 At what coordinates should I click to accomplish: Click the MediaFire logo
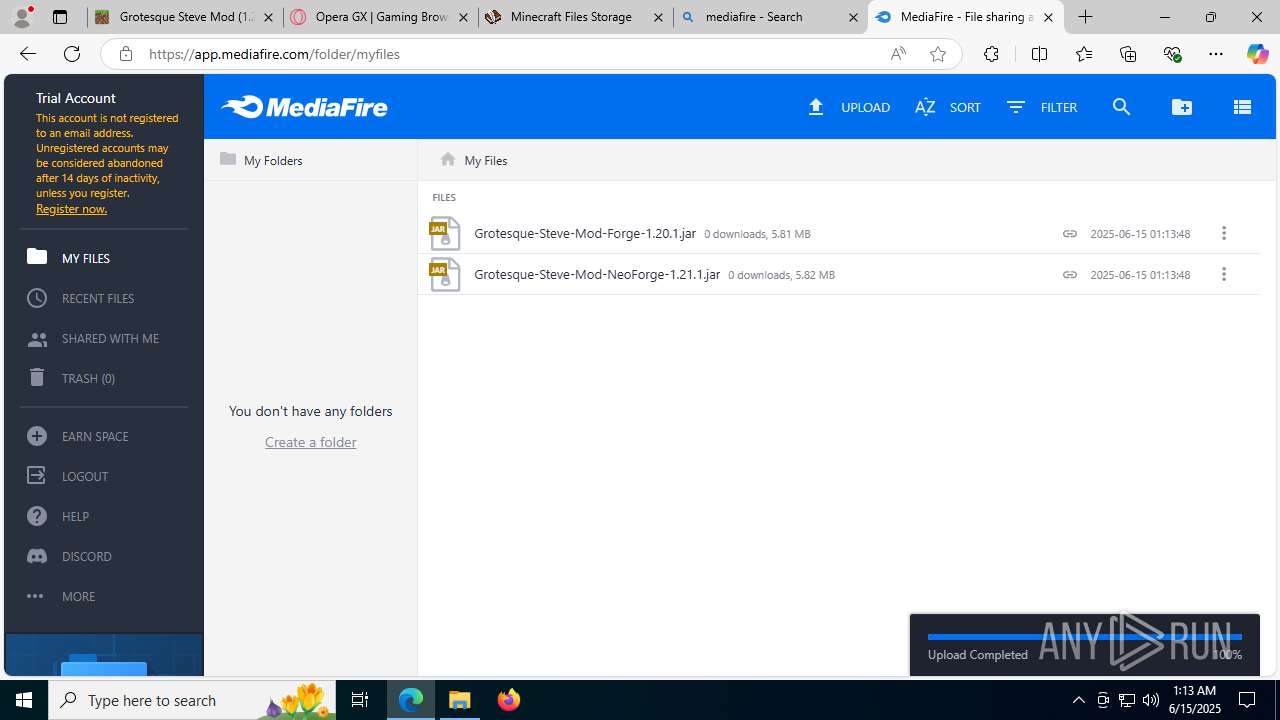tap(304, 107)
